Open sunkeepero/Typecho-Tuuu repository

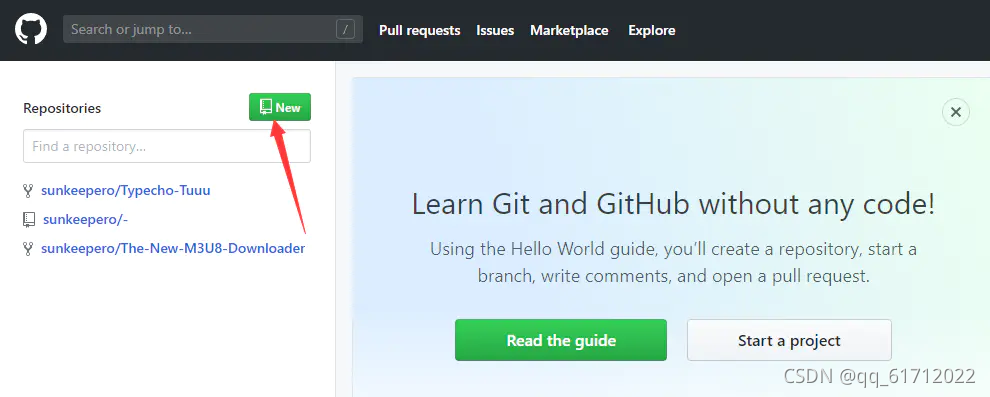click(126, 190)
